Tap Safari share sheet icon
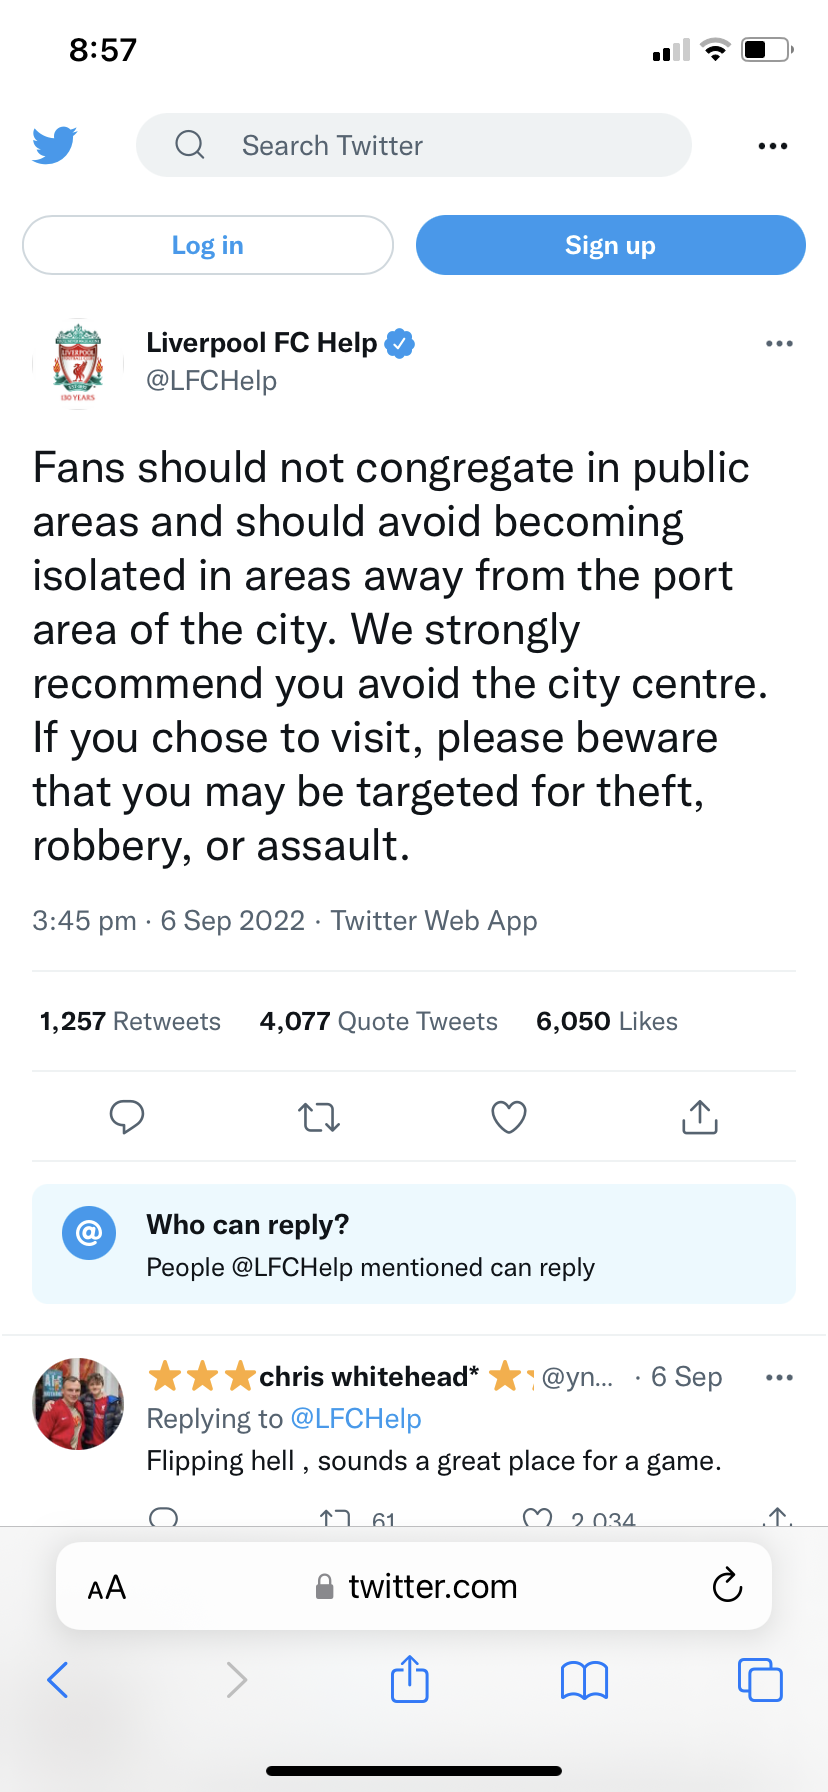The height and width of the screenshot is (1792, 828). pyautogui.click(x=410, y=1679)
